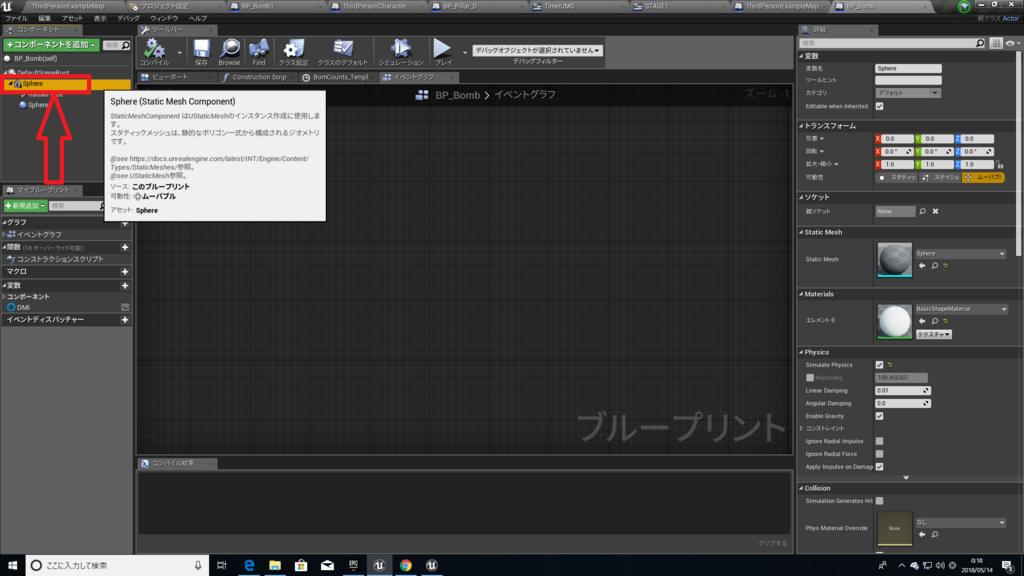Open クラスのデフォルト class defaults

[342, 52]
